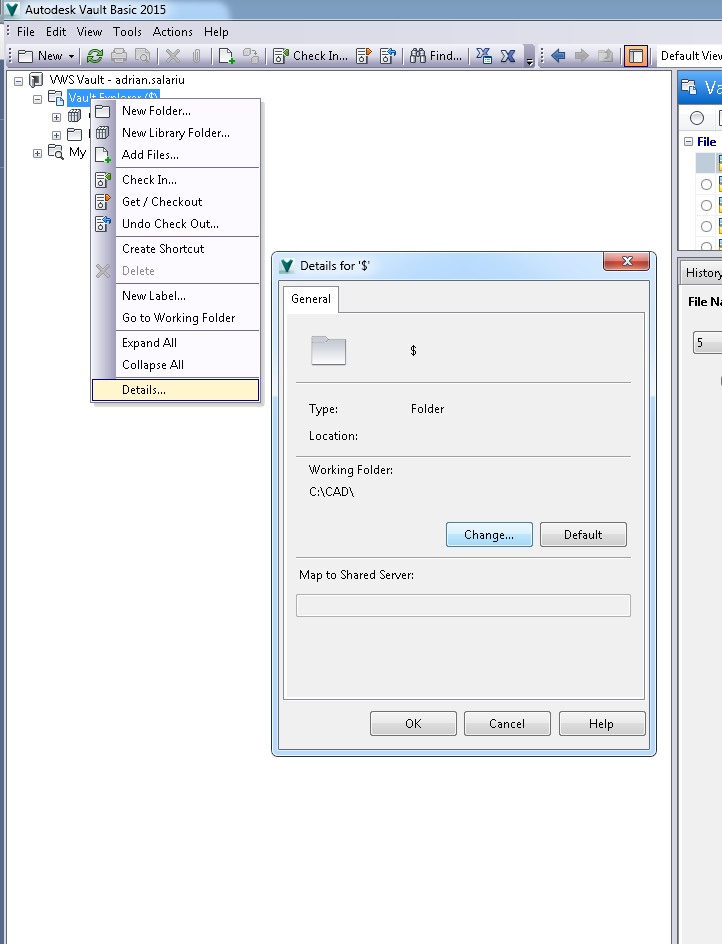
Task: Choose Go to Working Folder entry
Action: (x=176, y=318)
